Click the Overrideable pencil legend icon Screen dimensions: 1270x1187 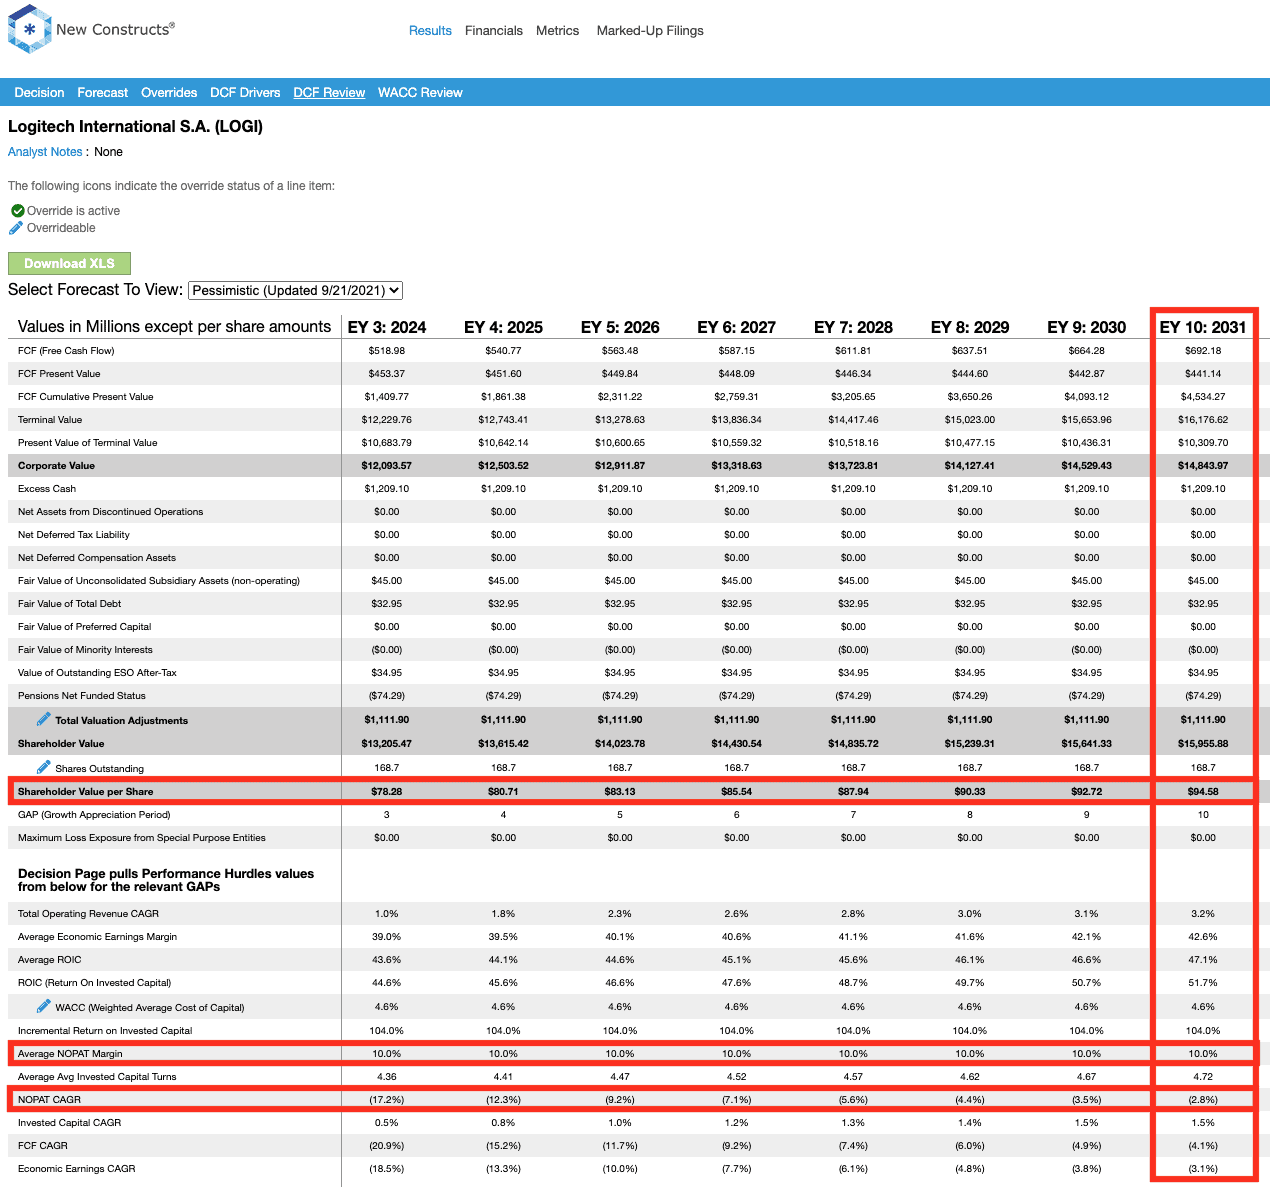pyautogui.click(x=16, y=228)
